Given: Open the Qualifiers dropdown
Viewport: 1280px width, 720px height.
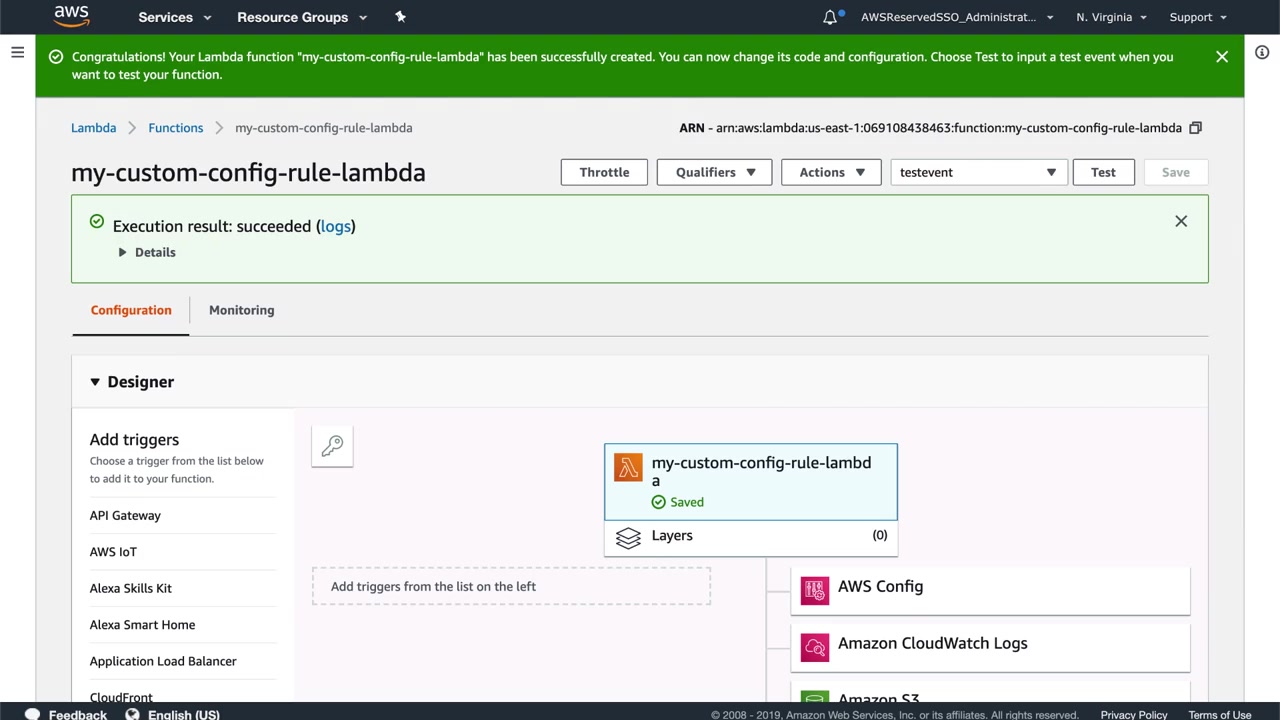Looking at the screenshot, I should pos(714,172).
